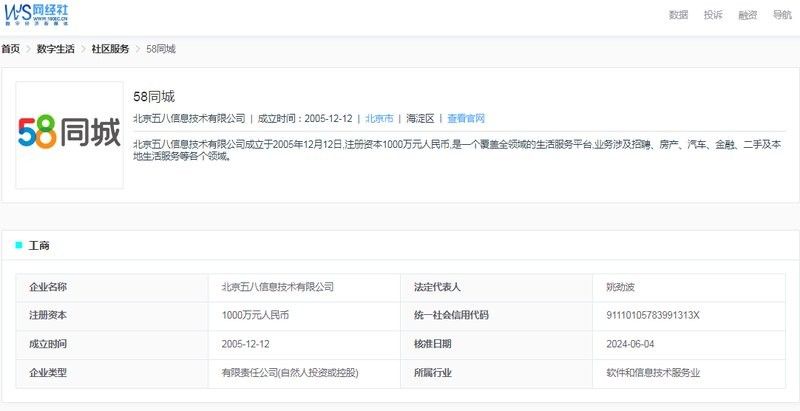Select the legal representative name 姚劲波
The width and height of the screenshot is (800, 411).
click(x=620, y=287)
